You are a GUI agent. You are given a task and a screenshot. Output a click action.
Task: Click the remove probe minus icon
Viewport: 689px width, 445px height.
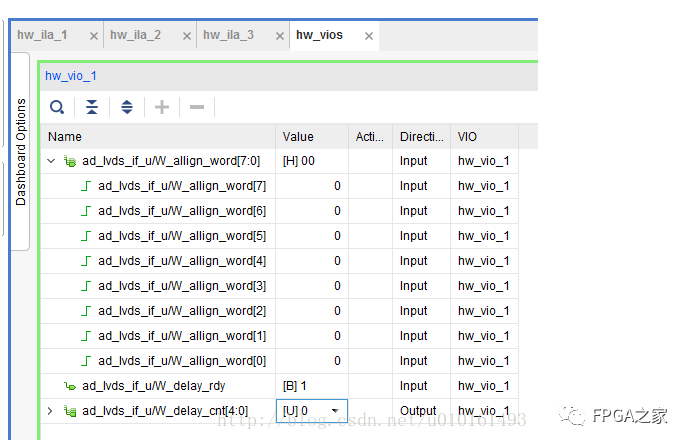197,107
